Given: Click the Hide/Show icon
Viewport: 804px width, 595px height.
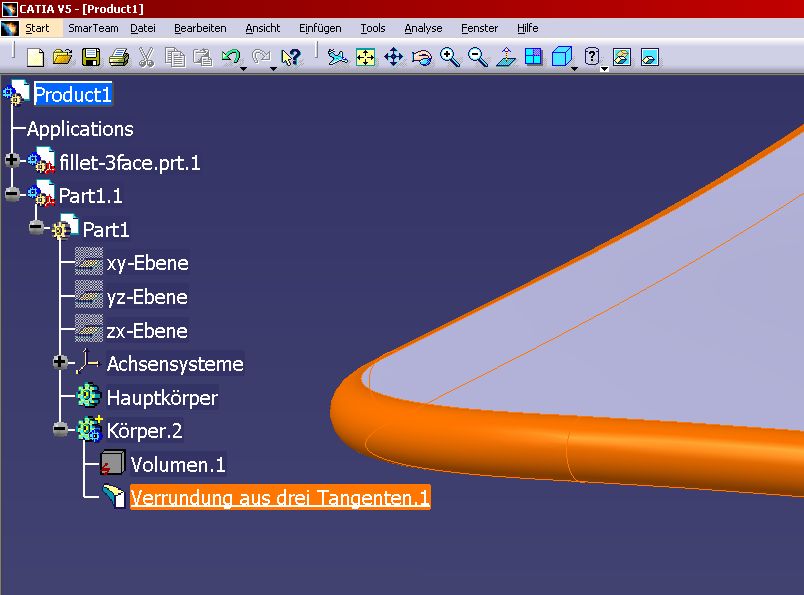Looking at the screenshot, I should [x=621, y=57].
